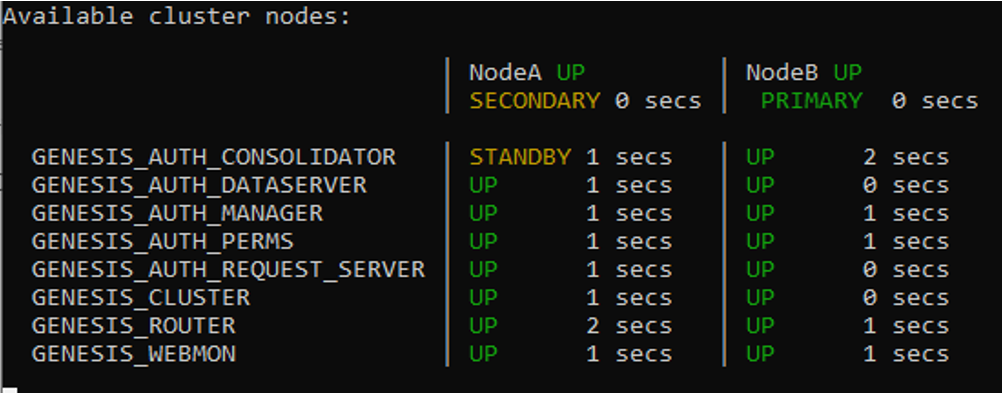Click the green UP beside NodeA header
The height and width of the screenshot is (393, 1002).
point(571,73)
